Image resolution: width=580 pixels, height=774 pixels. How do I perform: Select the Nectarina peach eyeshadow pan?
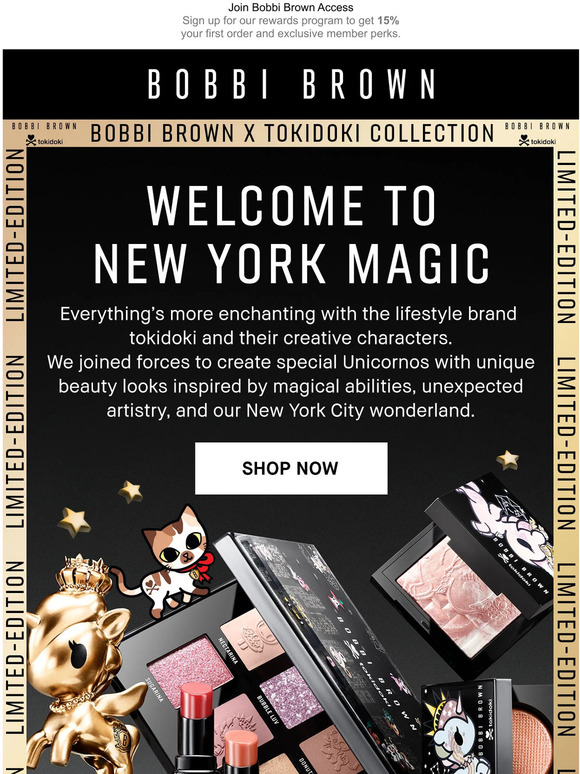(251, 637)
